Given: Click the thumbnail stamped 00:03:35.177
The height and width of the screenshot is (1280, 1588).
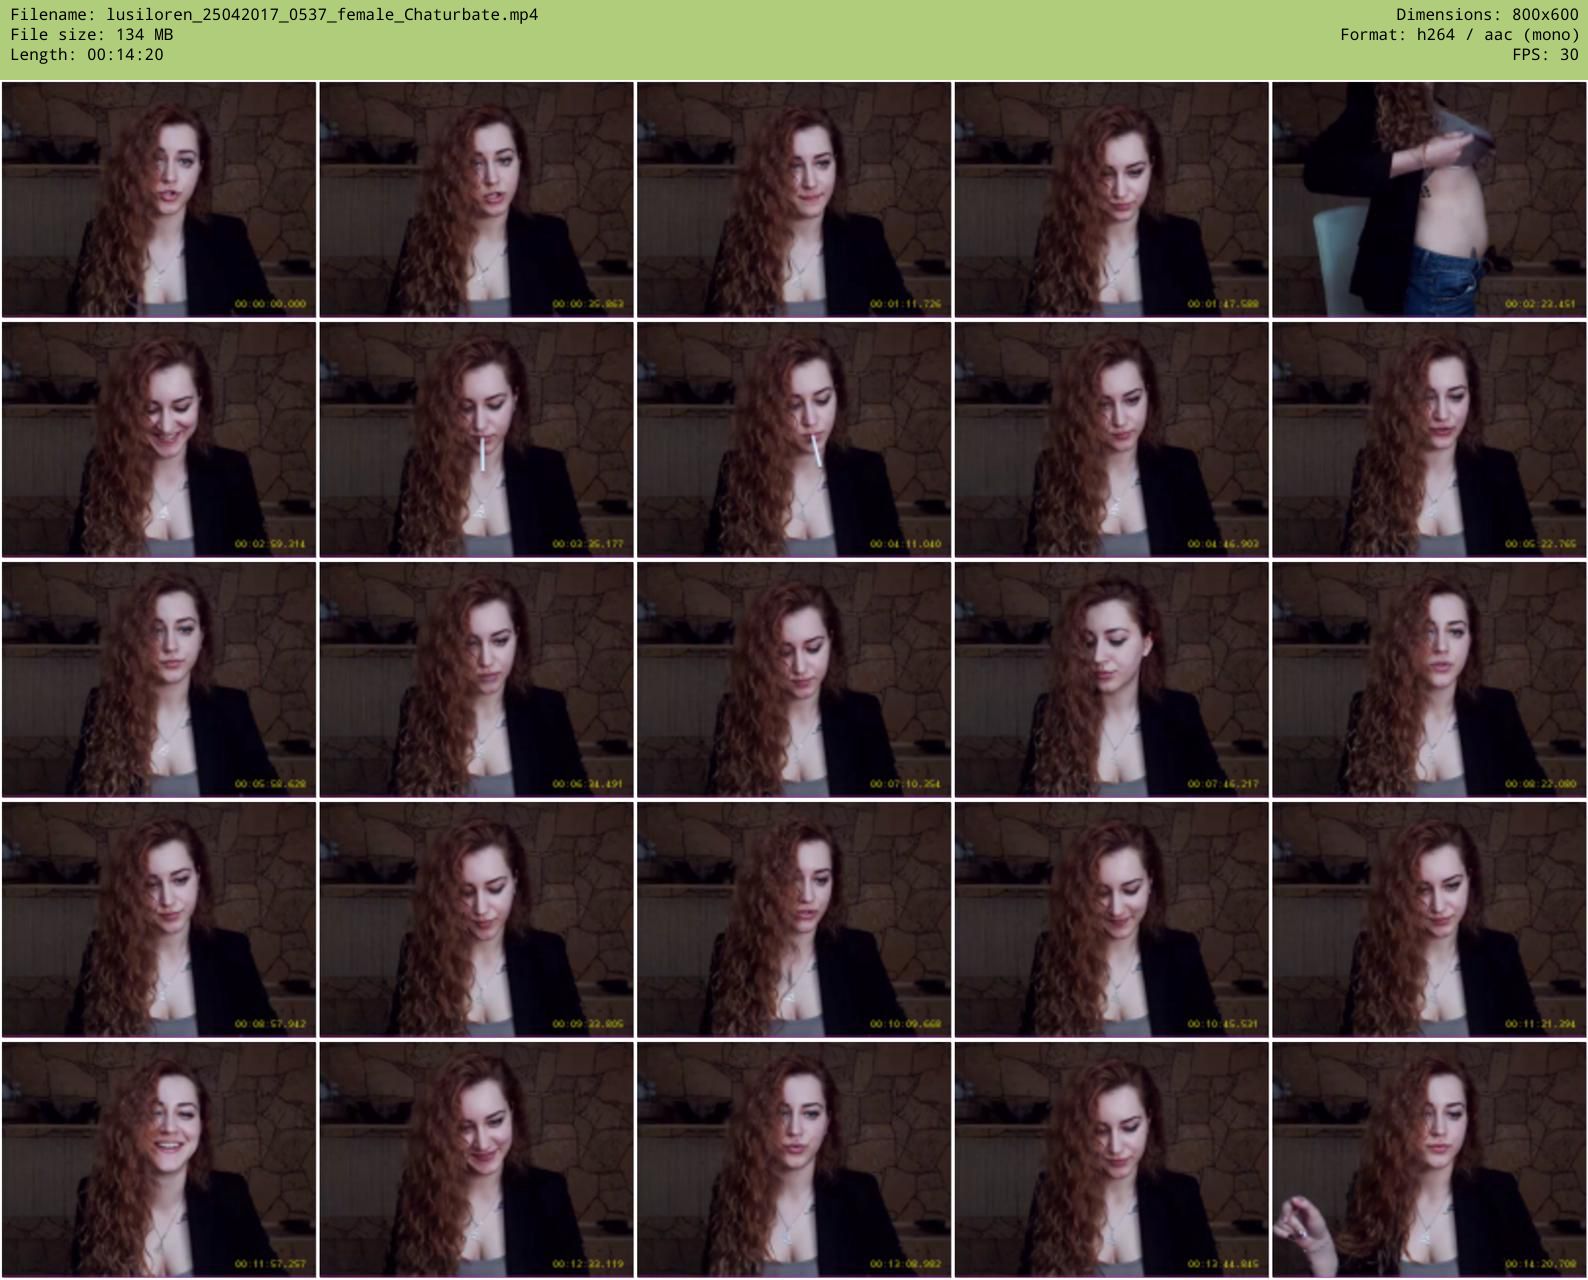Looking at the screenshot, I should (476, 440).
